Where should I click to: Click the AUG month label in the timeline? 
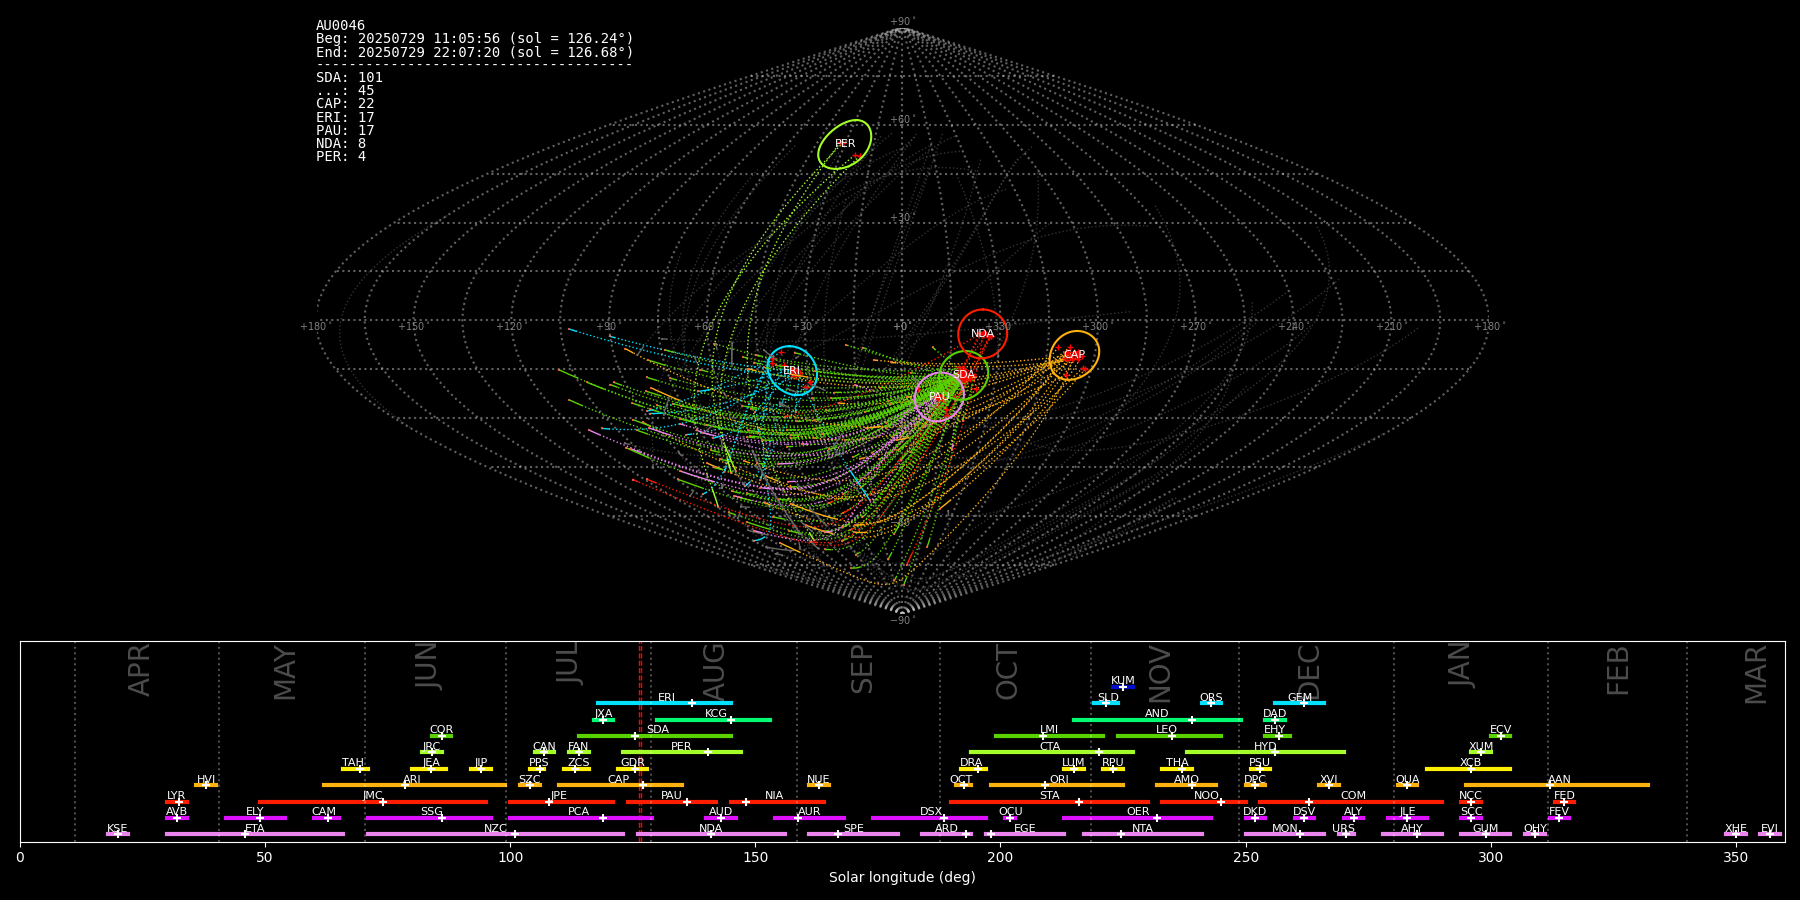click(x=713, y=670)
